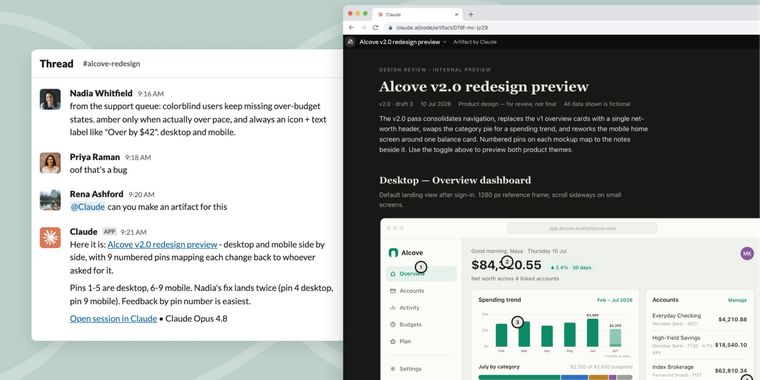Click the 2.4% · 30 days change badge

pos(571,268)
